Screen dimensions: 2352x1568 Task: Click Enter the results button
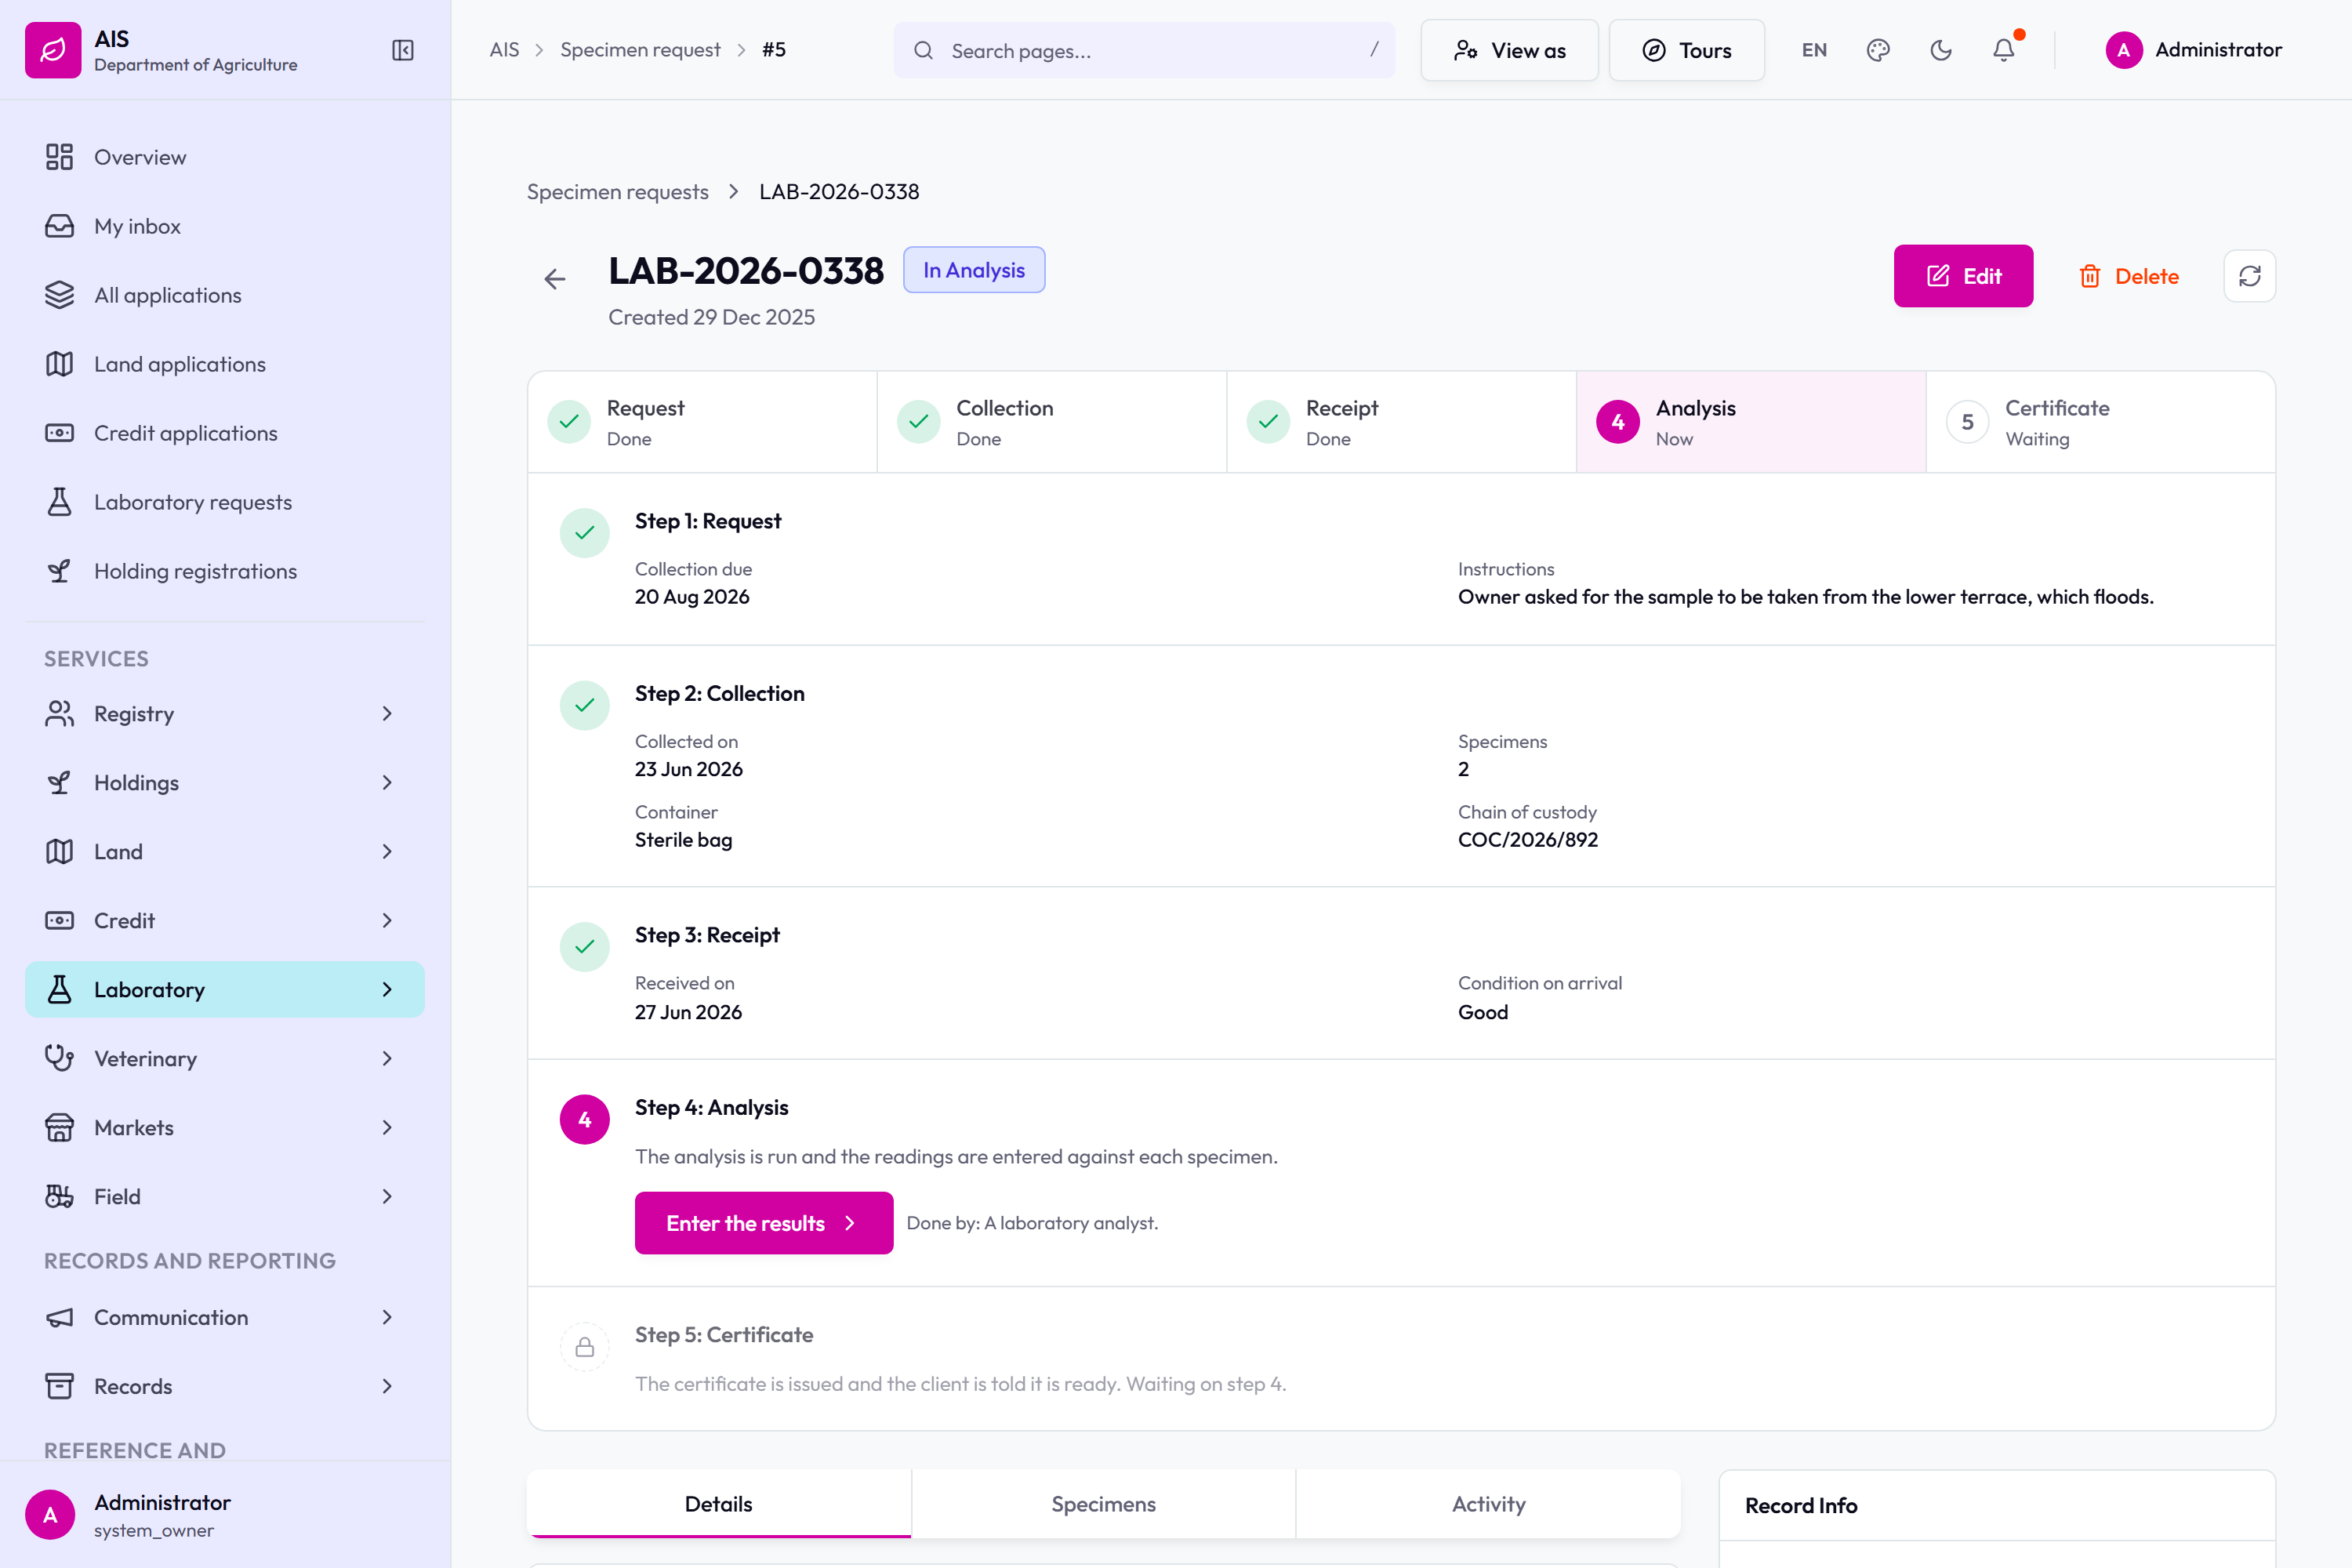[x=764, y=1223]
